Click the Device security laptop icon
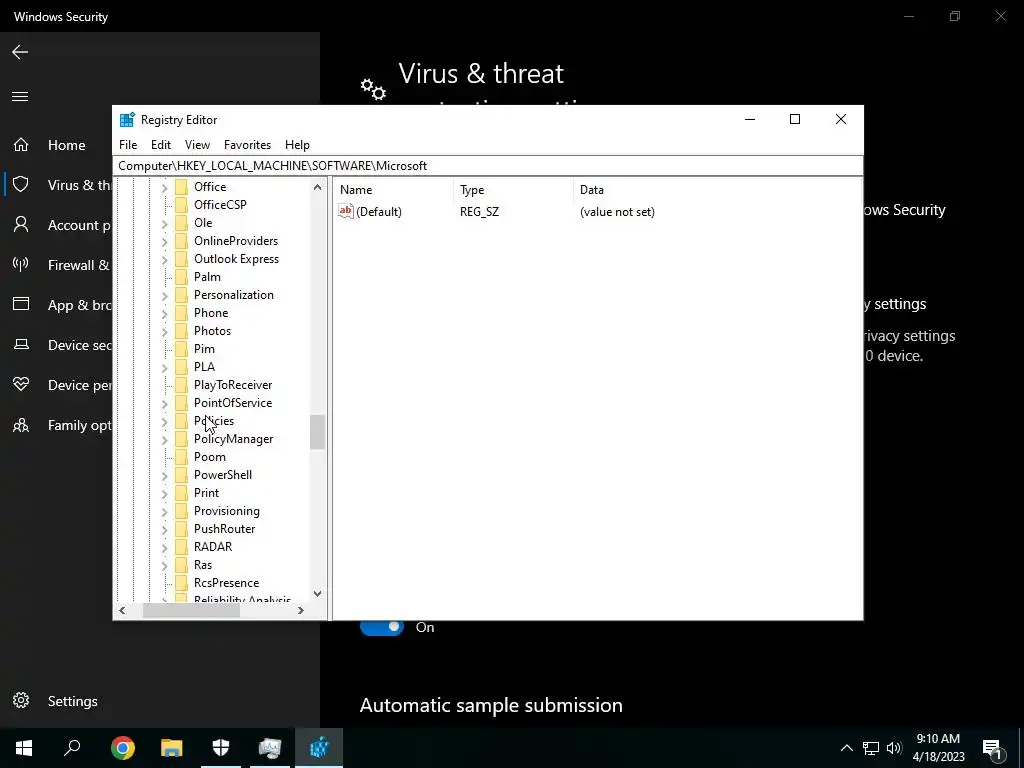1024x768 pixels. [21, 345]
